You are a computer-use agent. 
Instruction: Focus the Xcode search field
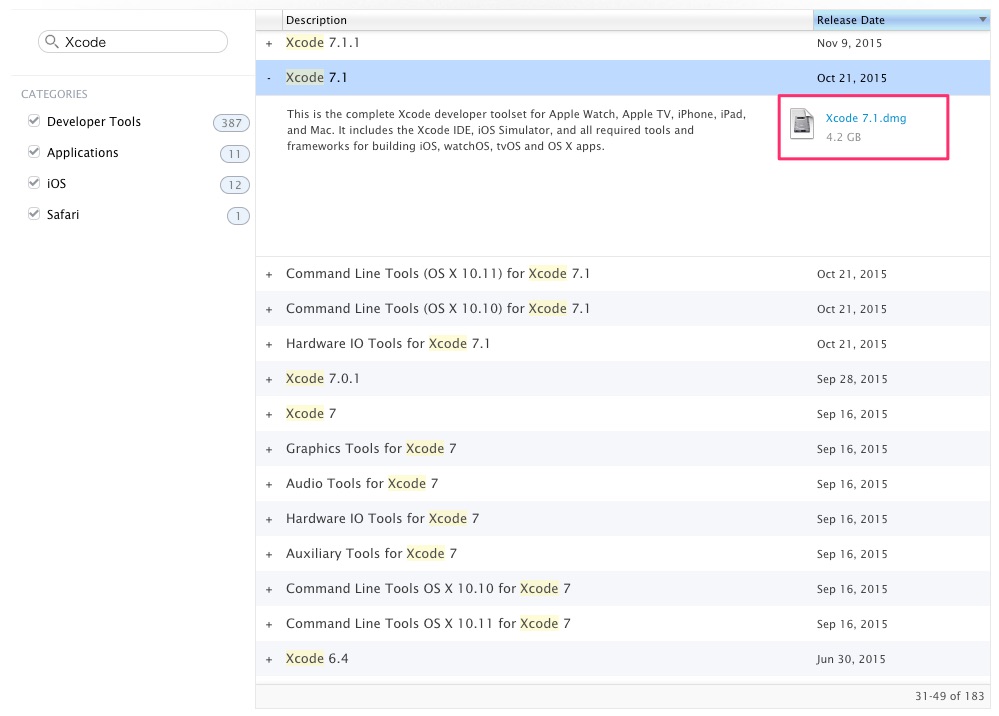[x=133, y=41]
